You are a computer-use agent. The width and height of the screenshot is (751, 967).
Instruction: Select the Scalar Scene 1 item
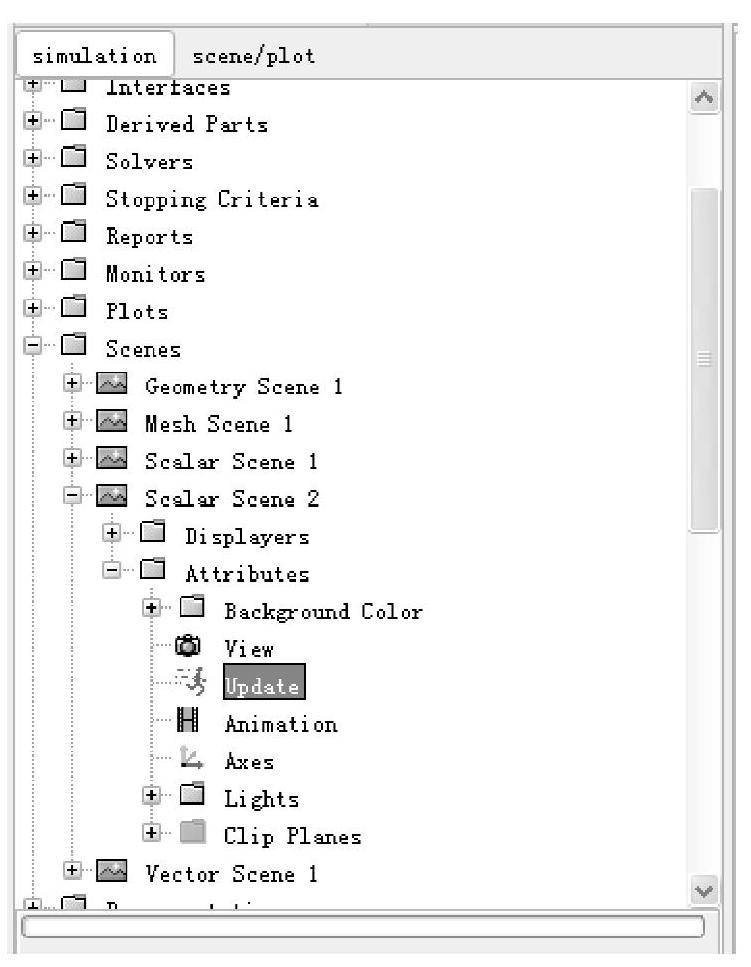231,461
